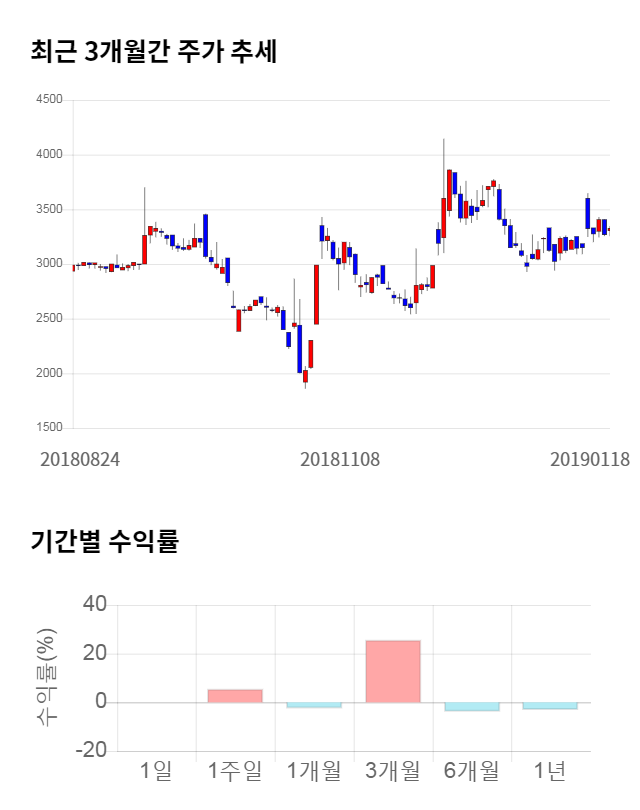Click the light blue 1개월 return bar

coord(314,705)
